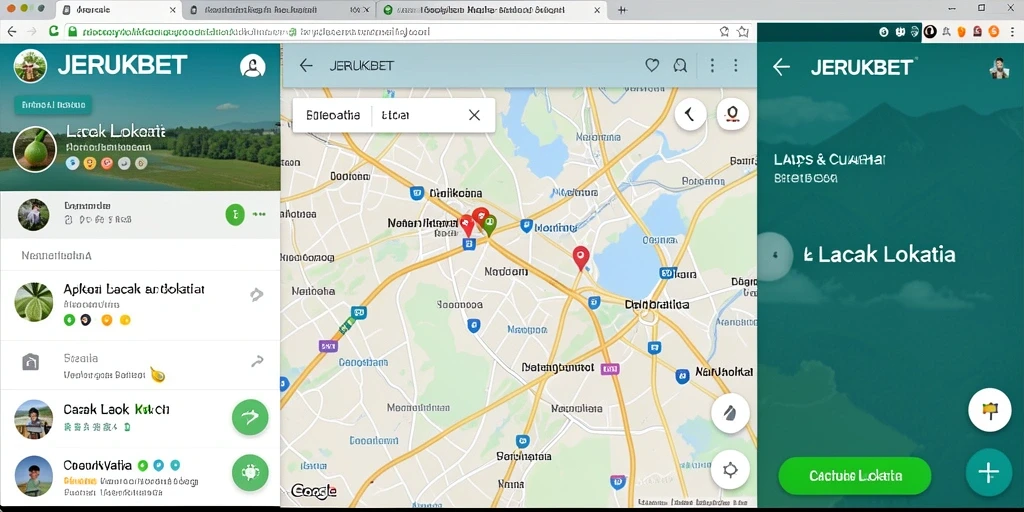Click the browser forward arrow

tap(31, 31)
